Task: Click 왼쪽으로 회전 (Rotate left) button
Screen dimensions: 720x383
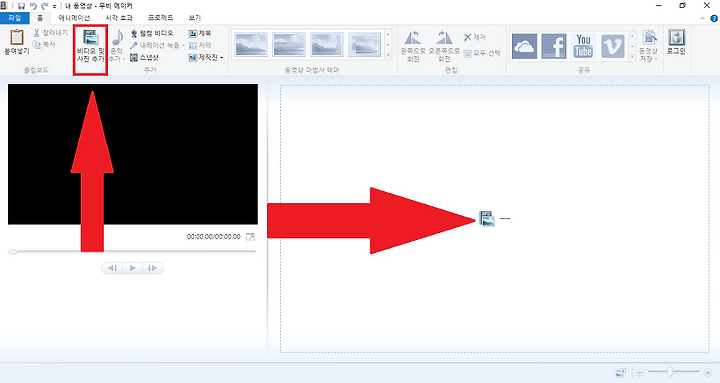Action: (413, 46)
